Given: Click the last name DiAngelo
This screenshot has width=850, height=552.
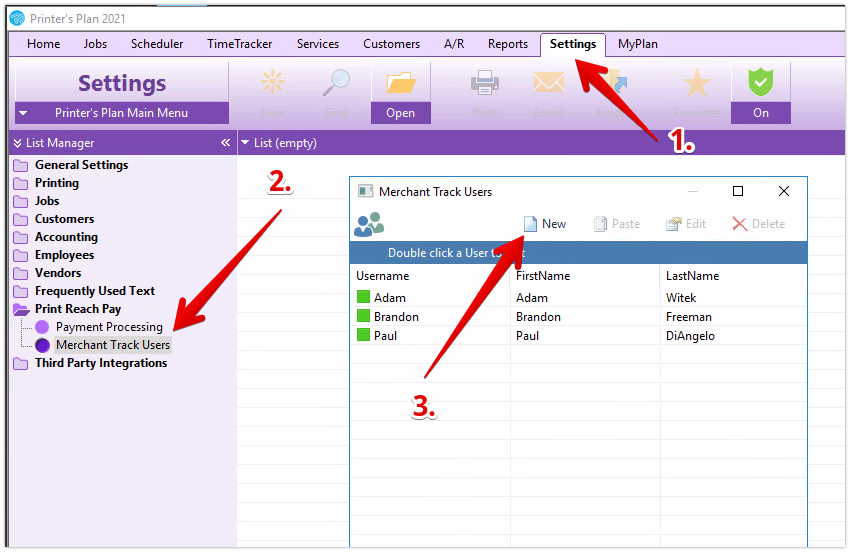Looking at the screenshot, I should [x=690, y=336].
